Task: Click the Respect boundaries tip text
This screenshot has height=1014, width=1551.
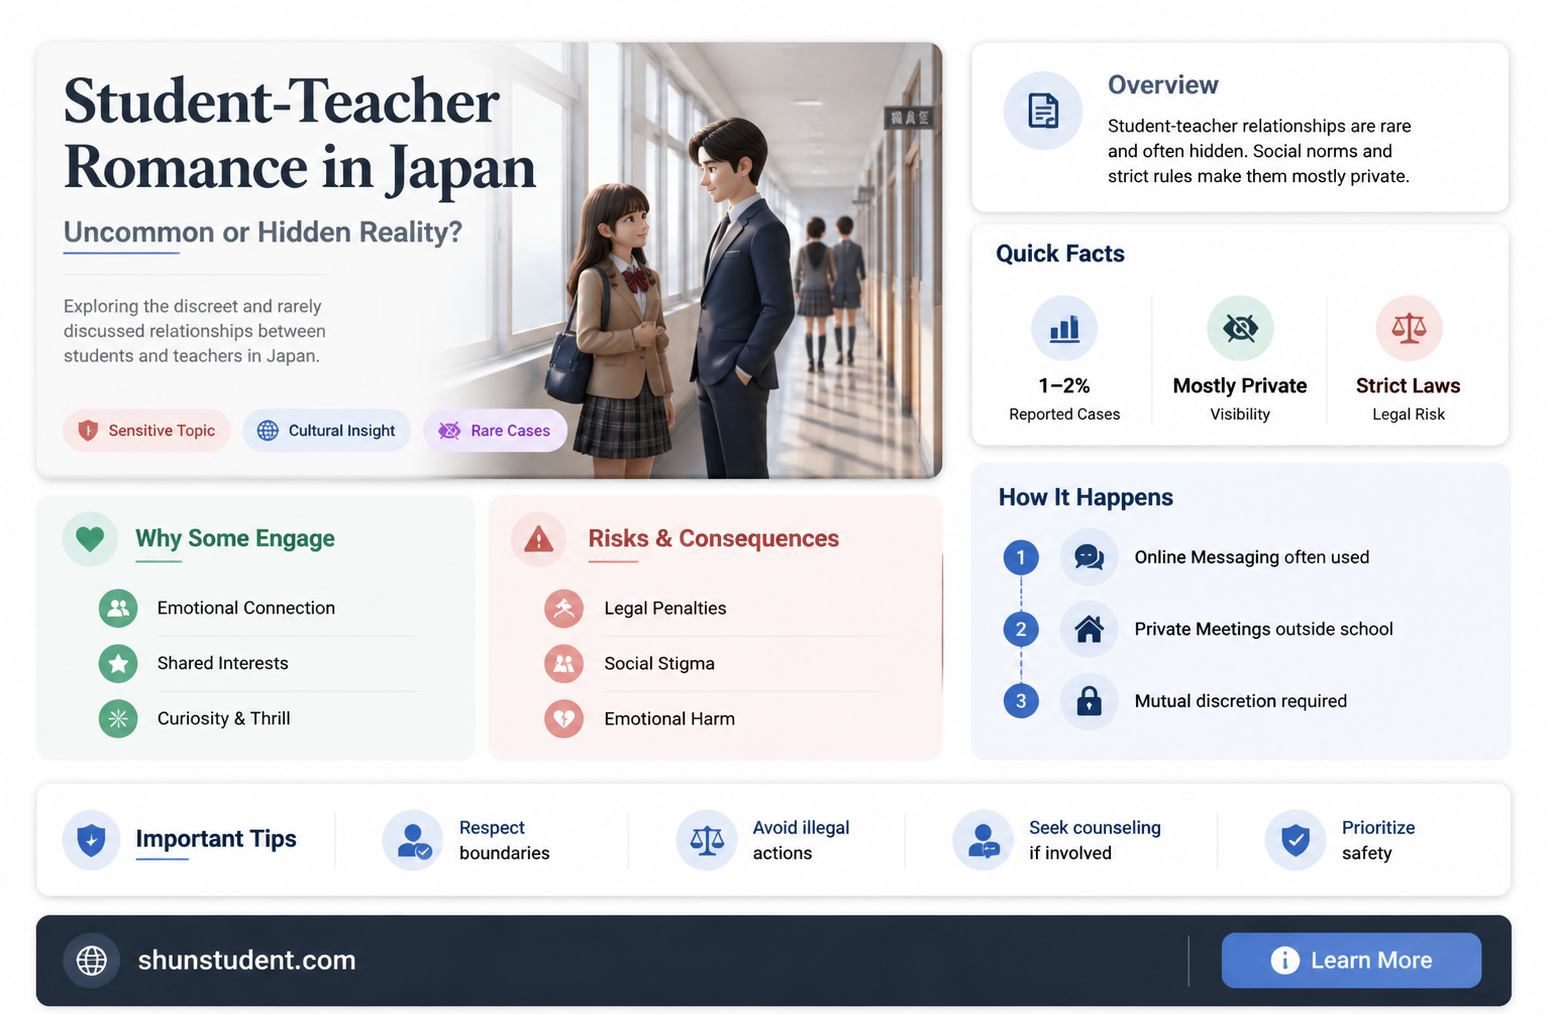Action: (505, 840)
